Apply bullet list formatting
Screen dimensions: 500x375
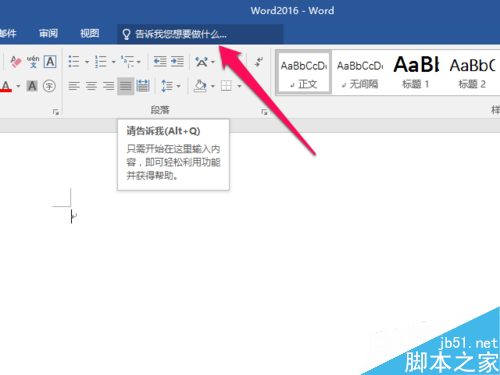(x=74, y=62)
